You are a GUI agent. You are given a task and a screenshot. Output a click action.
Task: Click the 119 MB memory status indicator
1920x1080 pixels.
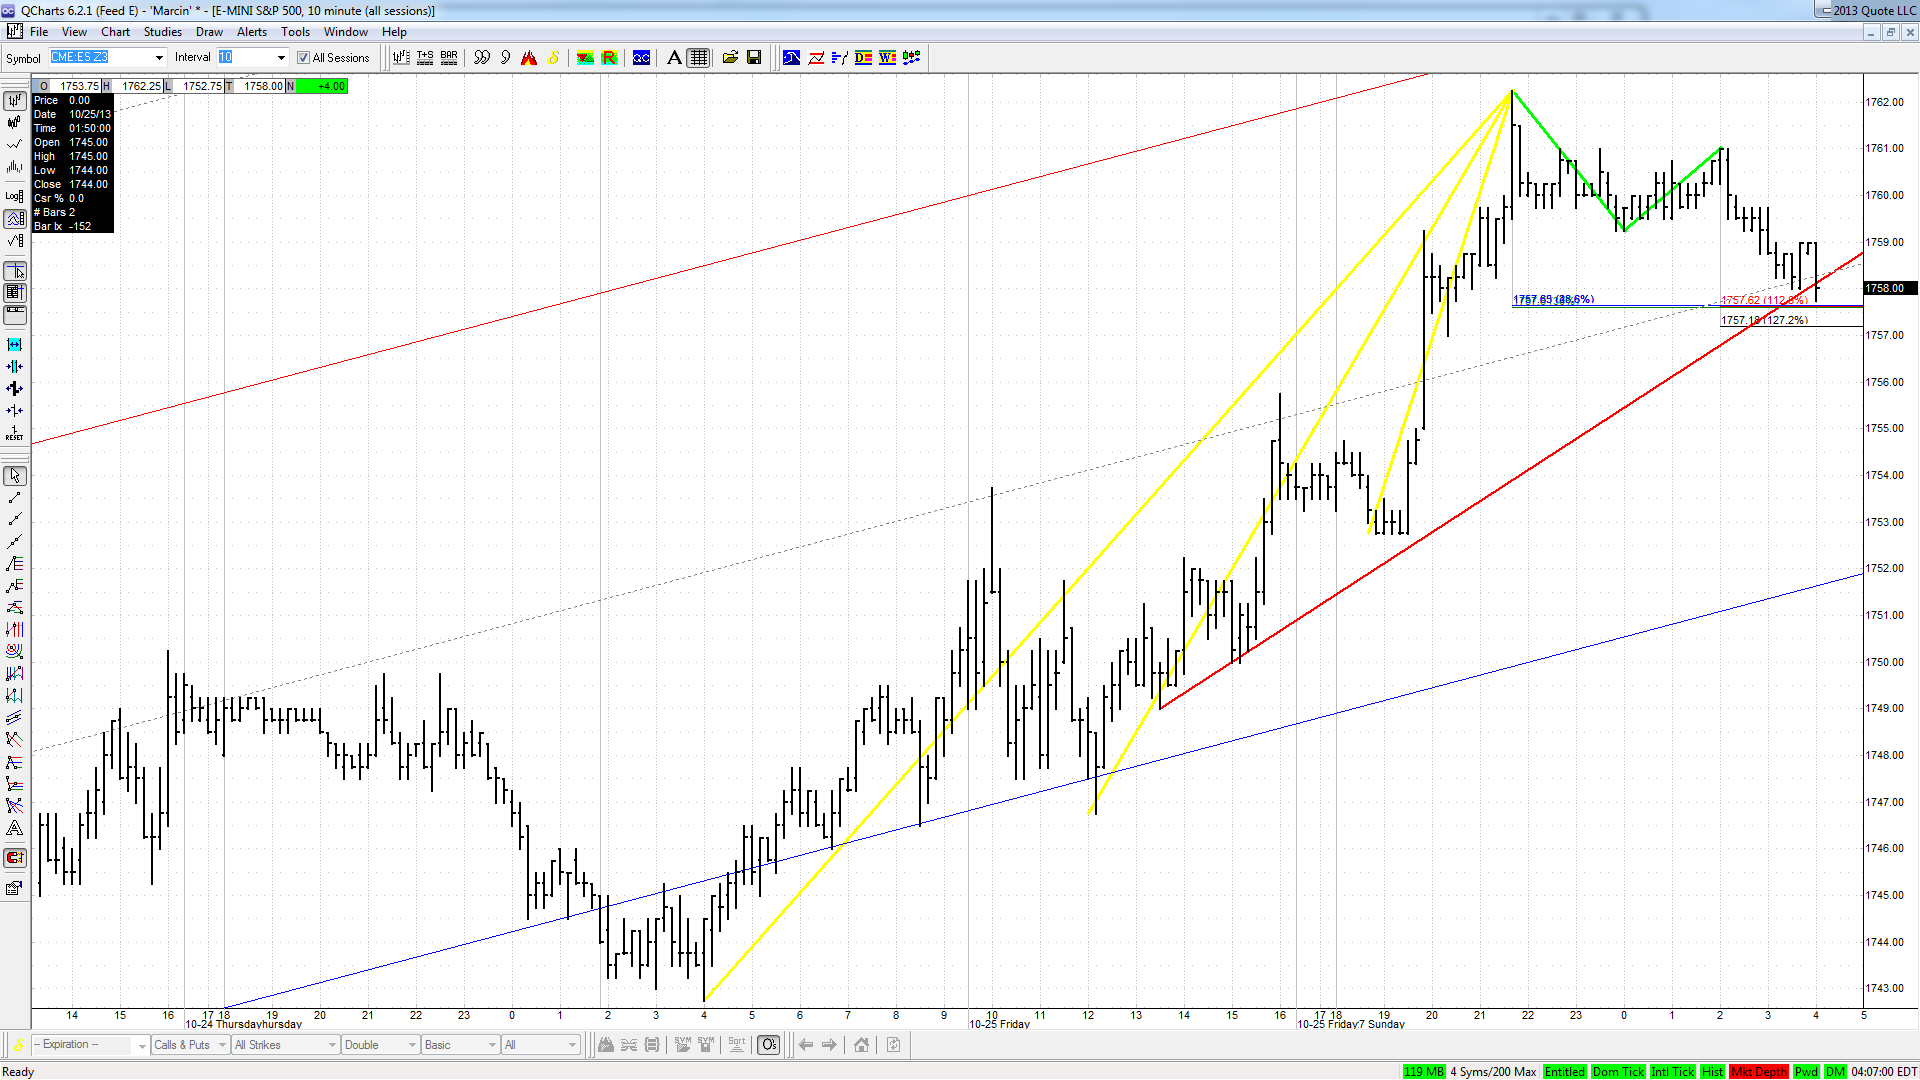point(1424,1072)
